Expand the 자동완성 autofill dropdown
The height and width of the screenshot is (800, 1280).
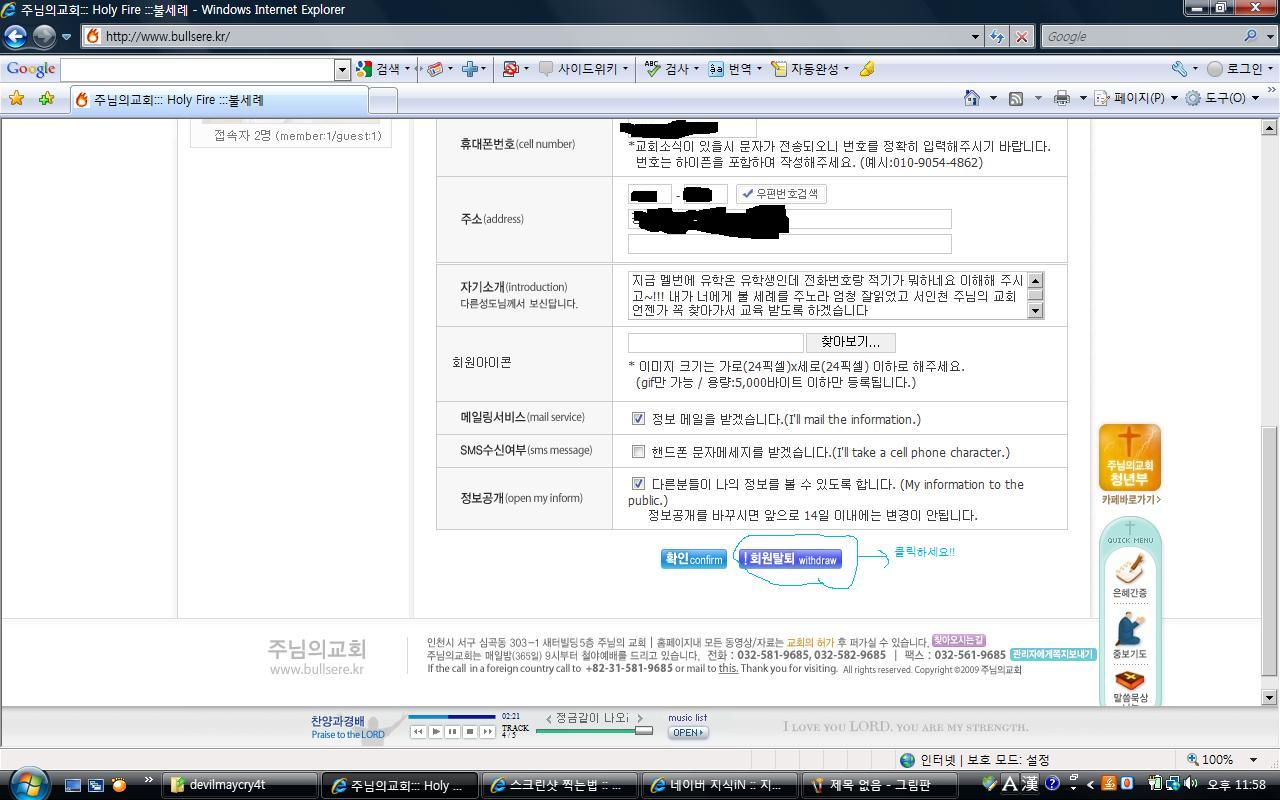pyautogui.click(x=846, y=69)
